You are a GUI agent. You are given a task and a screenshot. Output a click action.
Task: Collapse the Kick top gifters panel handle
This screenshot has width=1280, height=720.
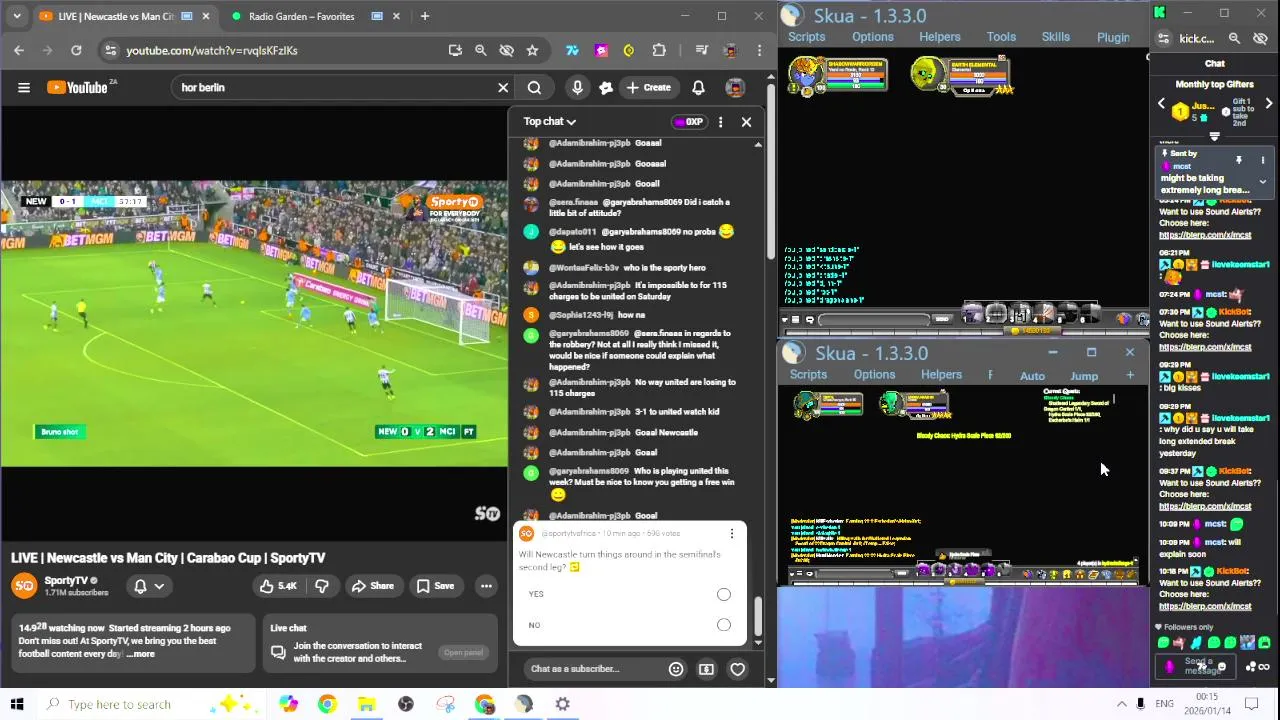1214,137
